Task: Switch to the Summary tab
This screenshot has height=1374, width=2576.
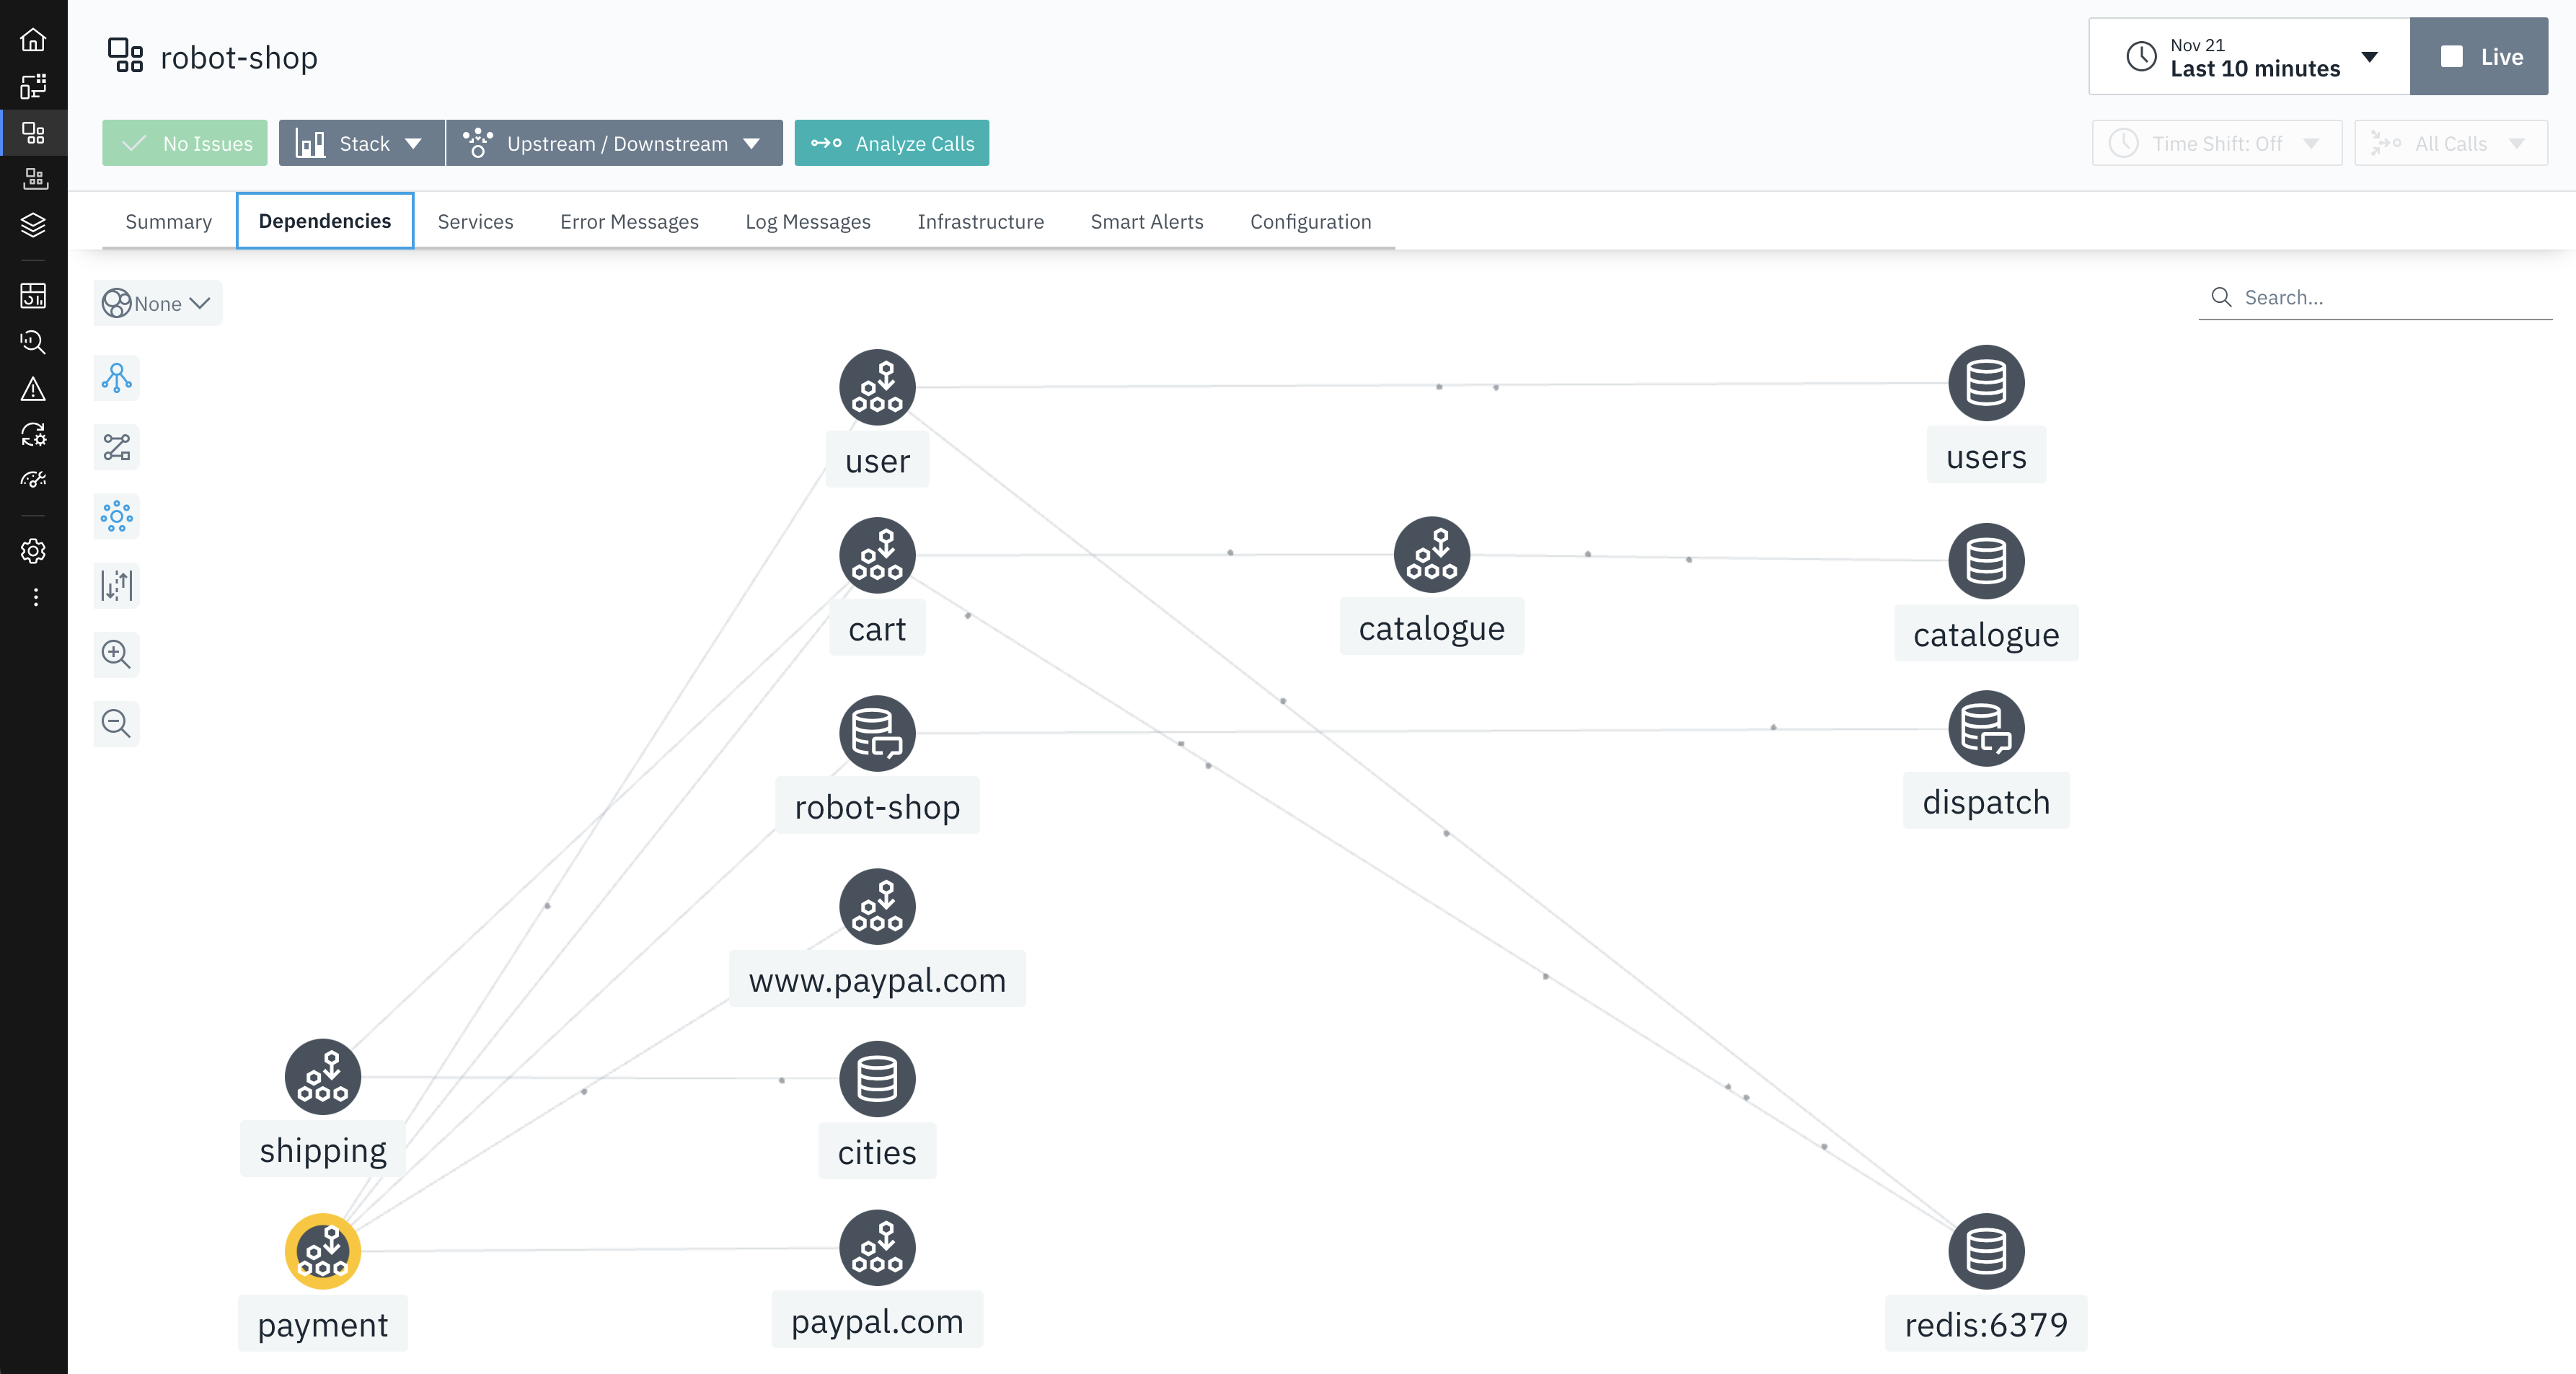Action: pos(168,221)
